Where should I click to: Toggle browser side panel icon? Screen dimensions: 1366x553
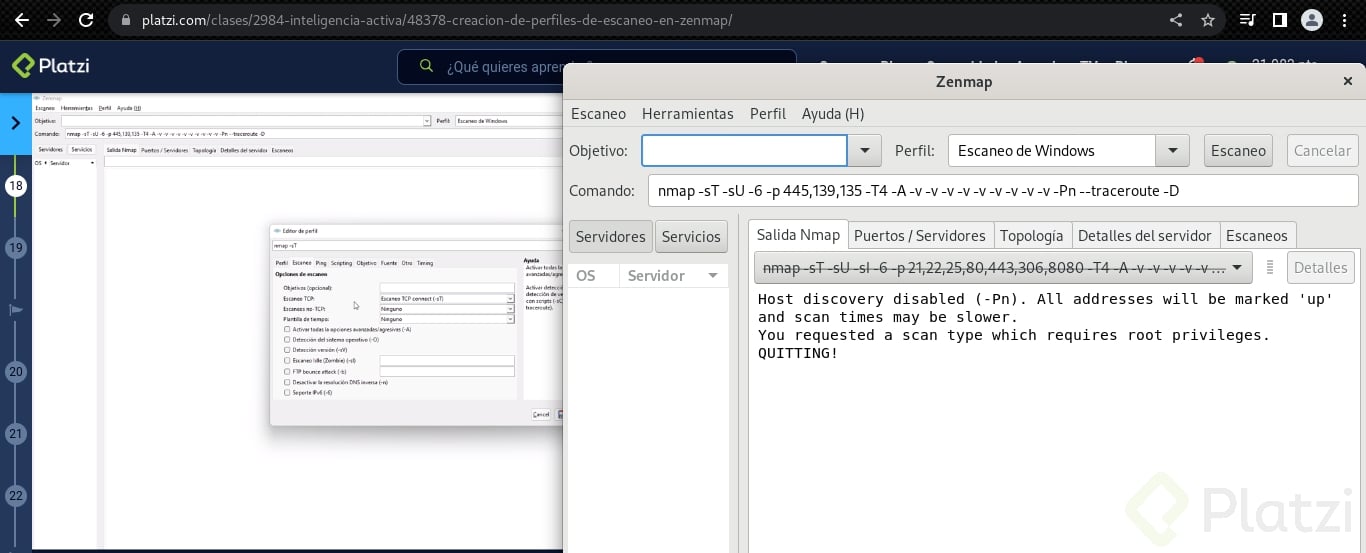(x=1279, y=20)
